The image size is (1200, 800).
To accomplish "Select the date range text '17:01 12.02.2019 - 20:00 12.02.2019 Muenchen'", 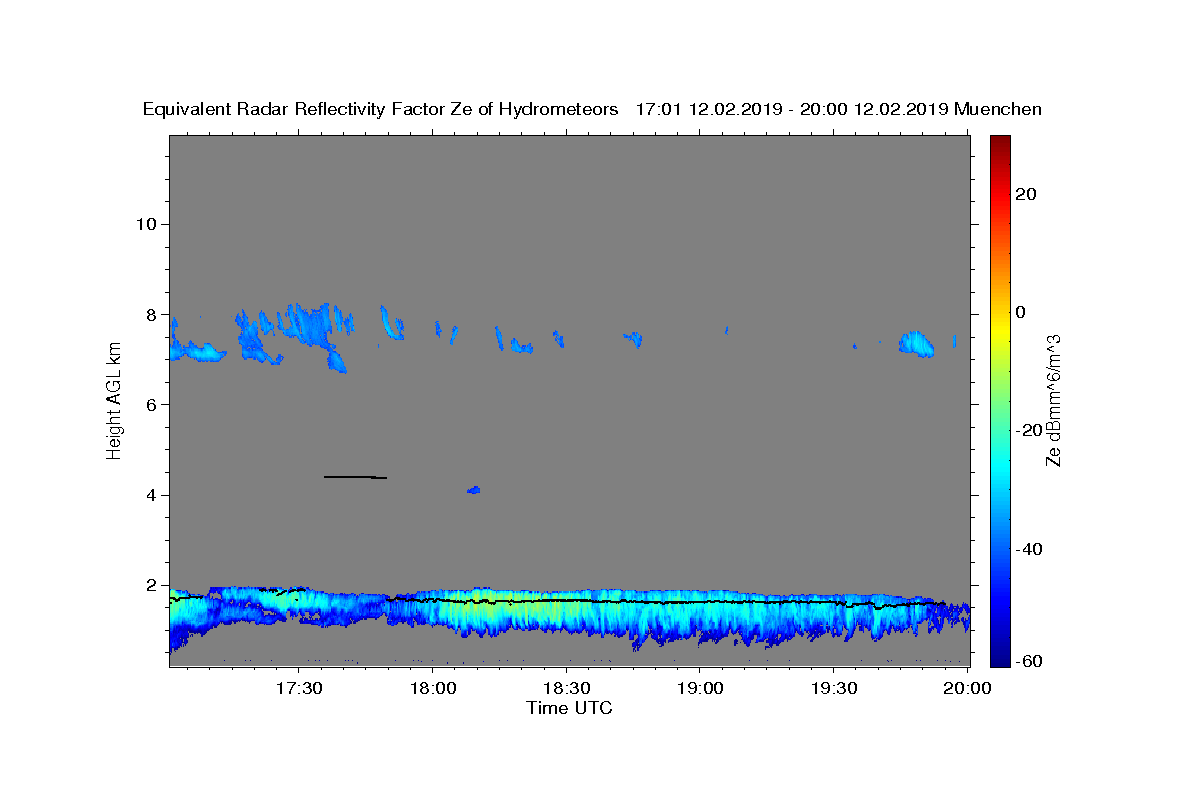I will pyautogui.click(x=839, y=110).
